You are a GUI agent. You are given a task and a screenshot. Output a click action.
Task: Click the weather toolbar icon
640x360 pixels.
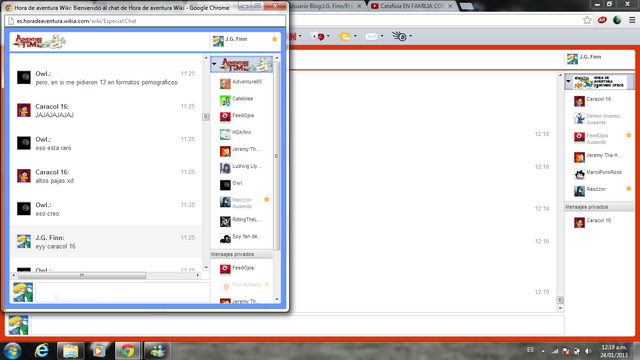(x=345, y=37)
